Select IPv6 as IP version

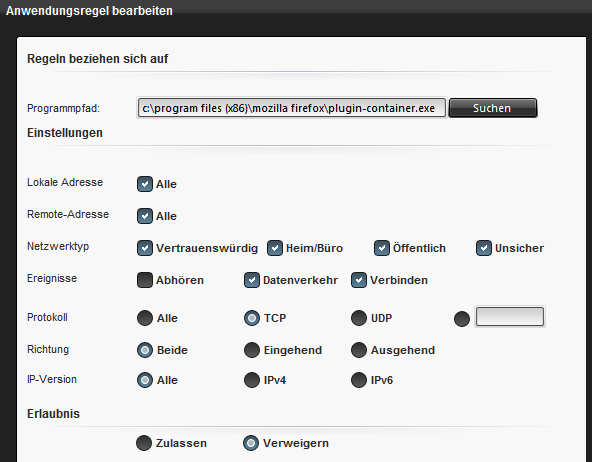[359, 380]
